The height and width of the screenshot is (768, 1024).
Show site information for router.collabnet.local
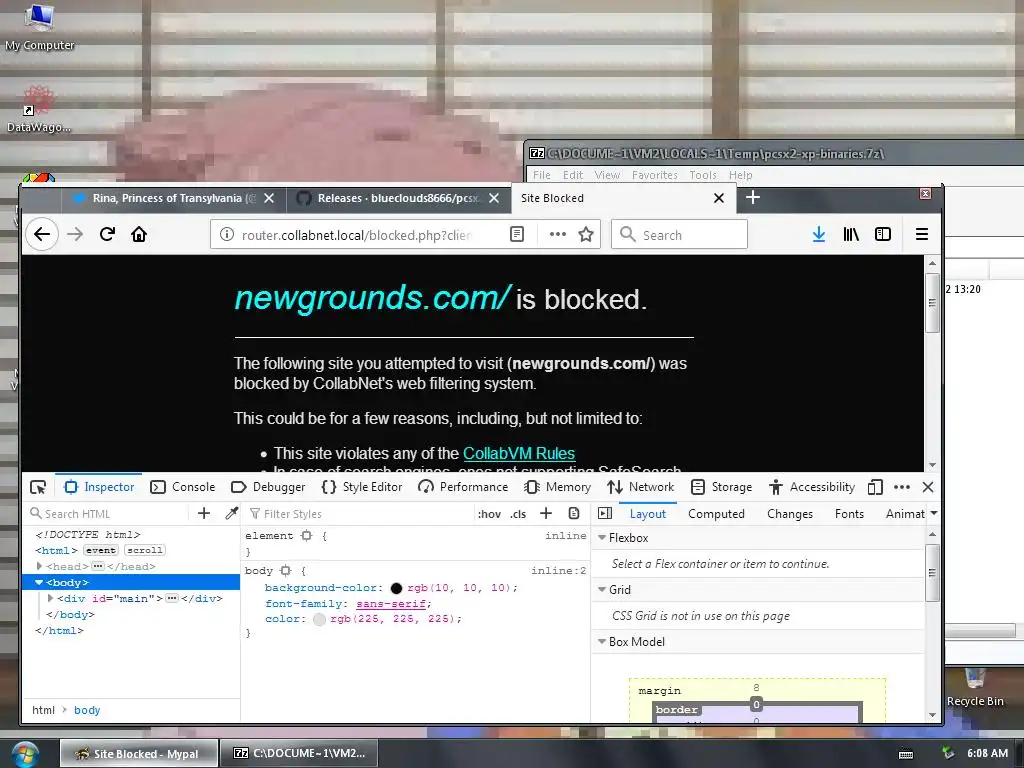tap(226, 234)
